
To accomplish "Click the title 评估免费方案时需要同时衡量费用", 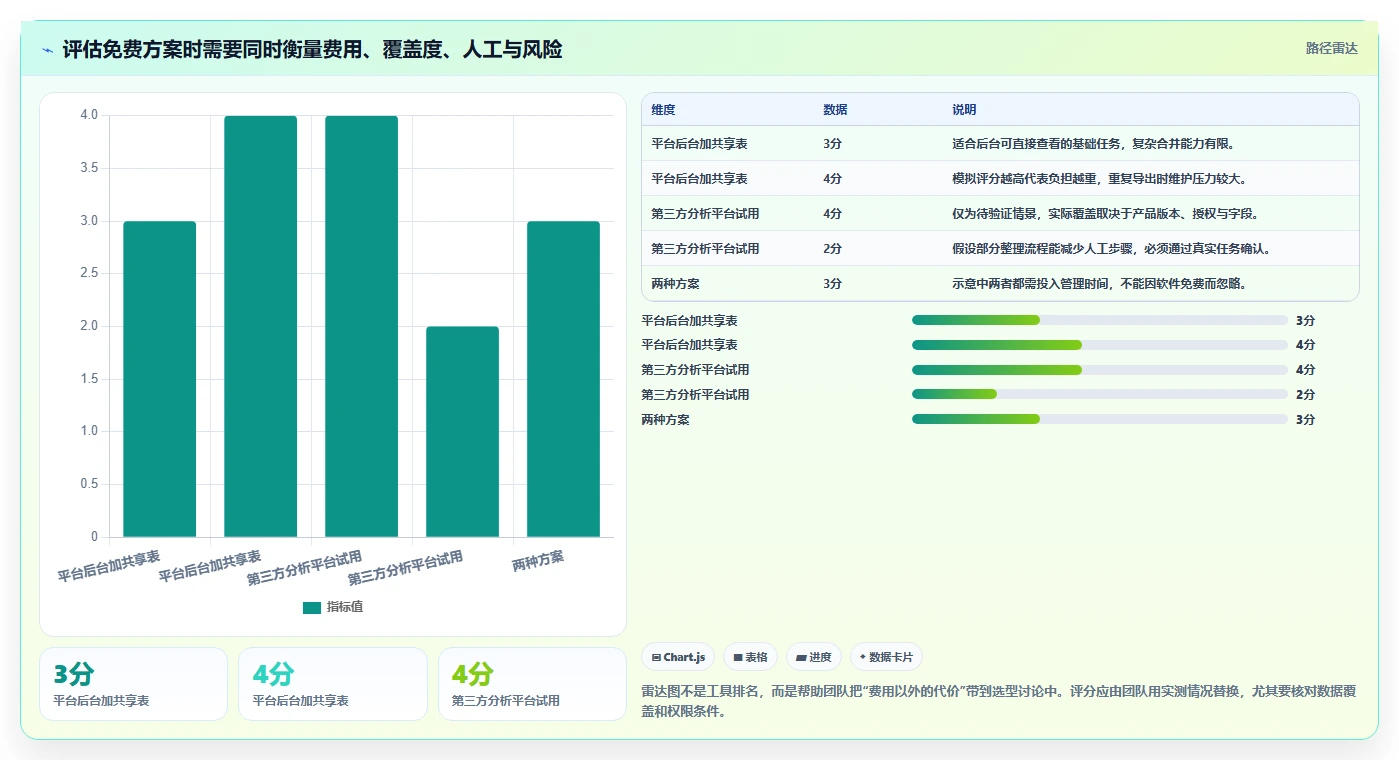I will tap(312, 49).
